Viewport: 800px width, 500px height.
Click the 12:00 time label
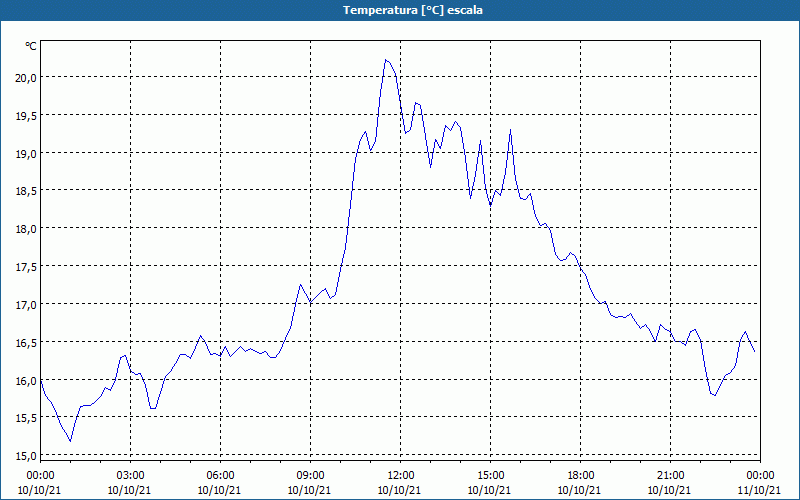click(x=400, y=476)
